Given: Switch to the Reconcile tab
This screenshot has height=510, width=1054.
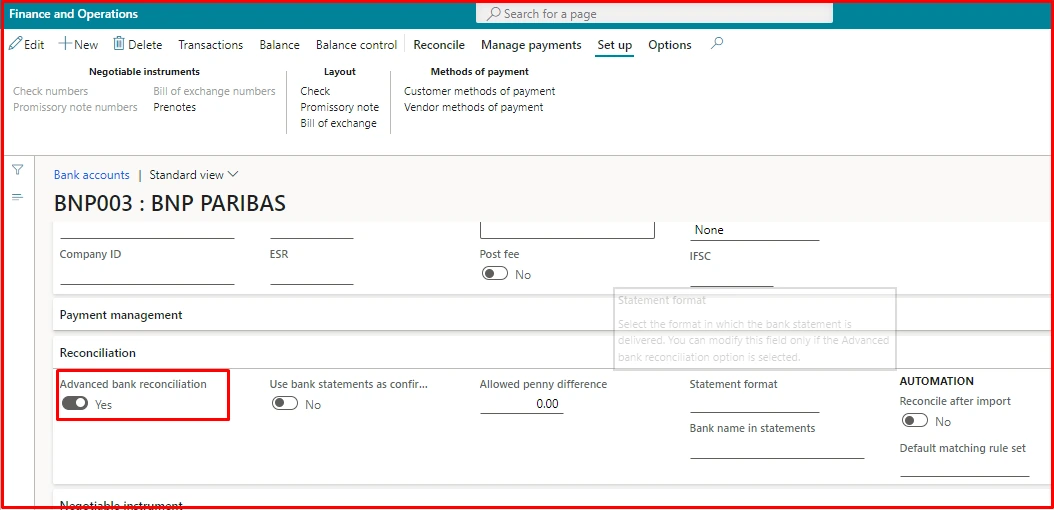Looking at the screenshot, I should pyautogui.click(x=439, y=44).
